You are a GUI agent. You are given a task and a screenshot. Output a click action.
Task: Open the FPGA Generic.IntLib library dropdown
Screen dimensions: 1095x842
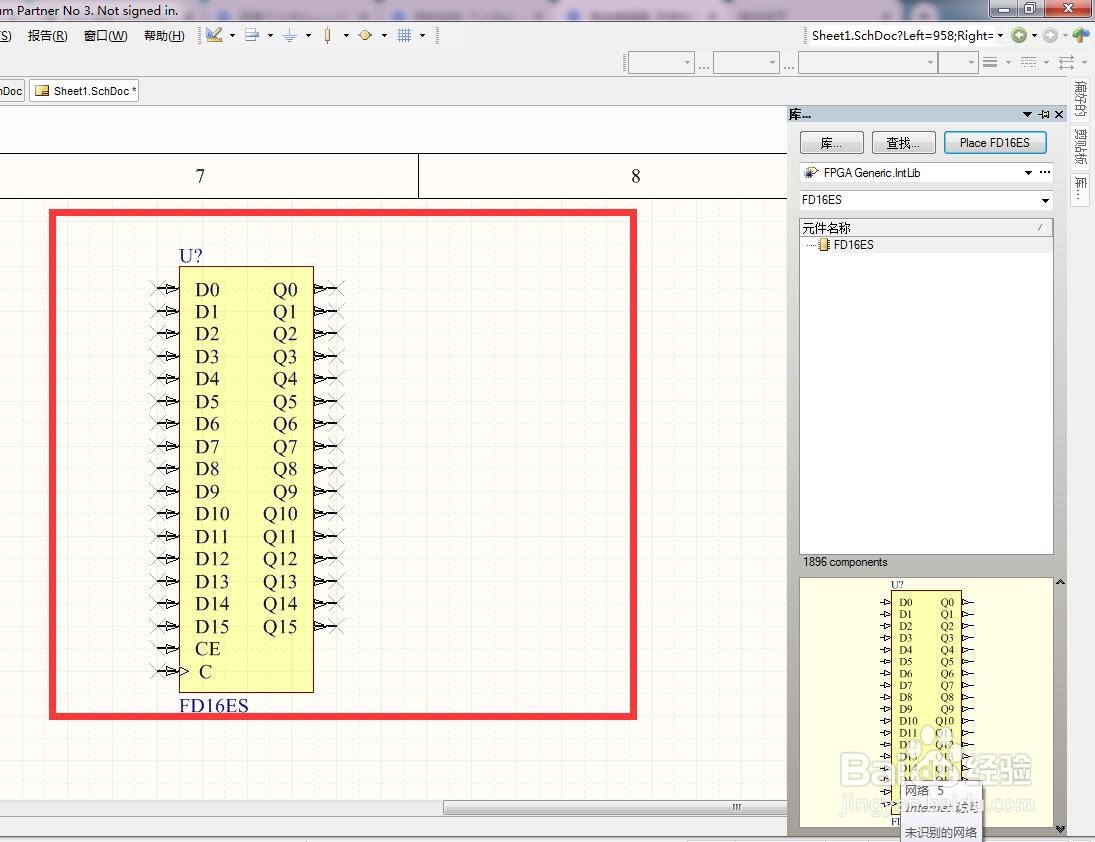pos(1028,172)
